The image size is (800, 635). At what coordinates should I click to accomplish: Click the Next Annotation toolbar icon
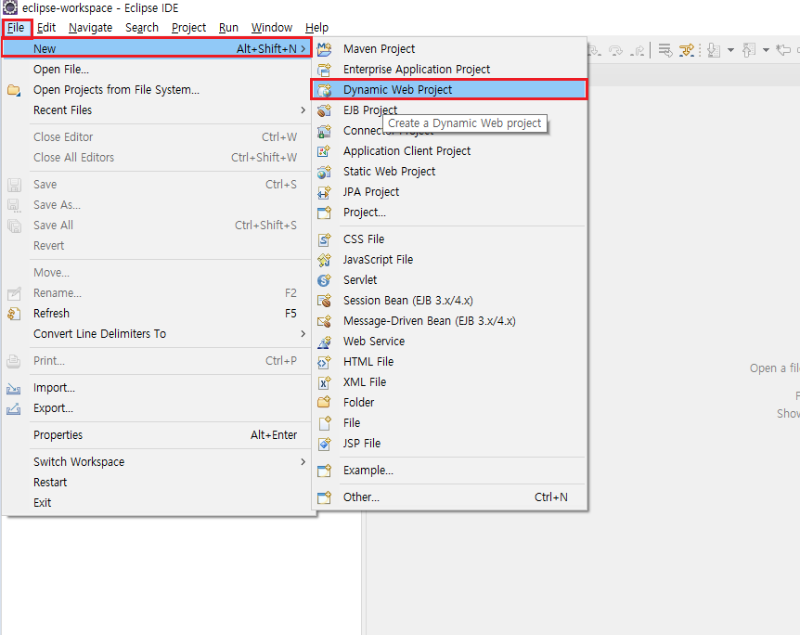714,50
